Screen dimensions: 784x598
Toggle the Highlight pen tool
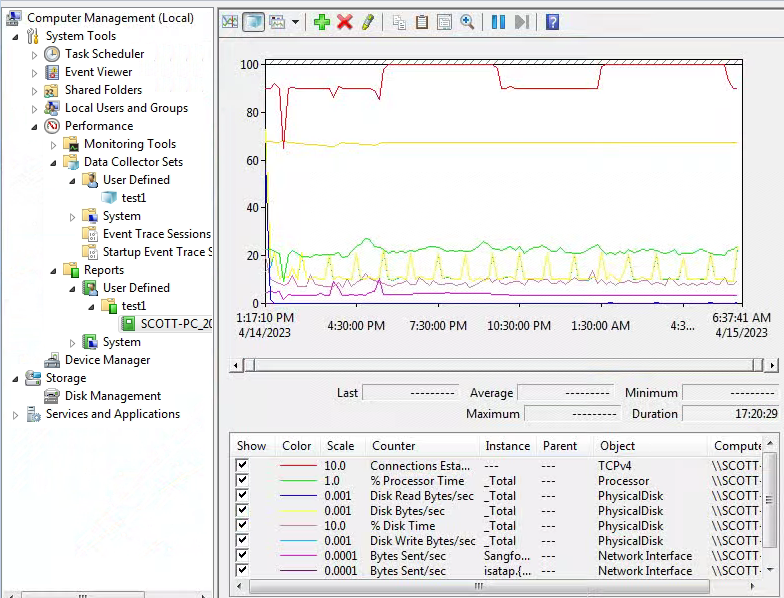368,22
